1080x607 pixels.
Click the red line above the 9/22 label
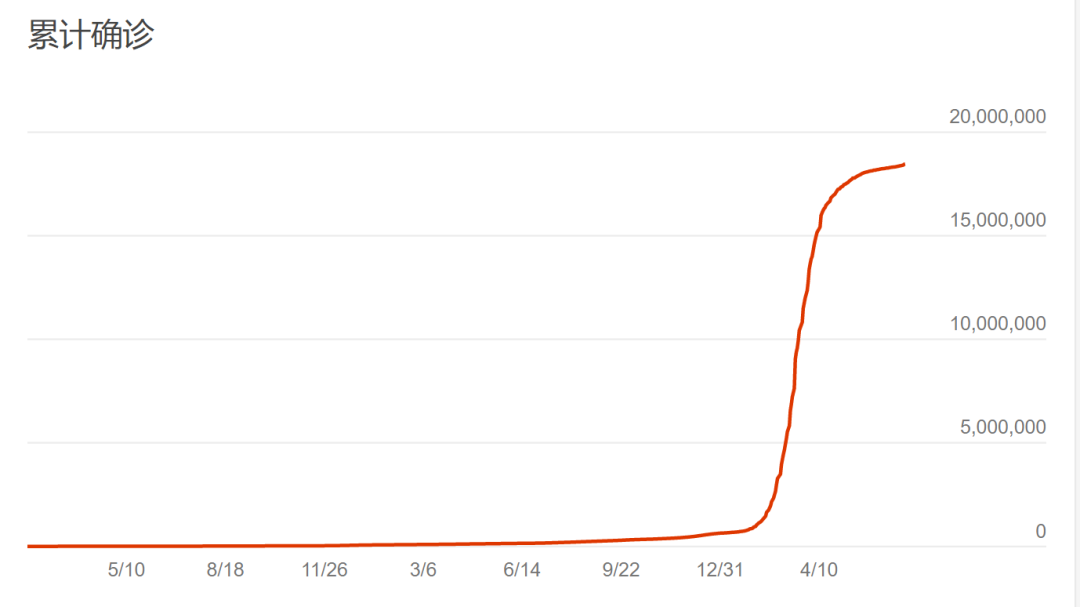pyautogui.click(x=621, y=540)
